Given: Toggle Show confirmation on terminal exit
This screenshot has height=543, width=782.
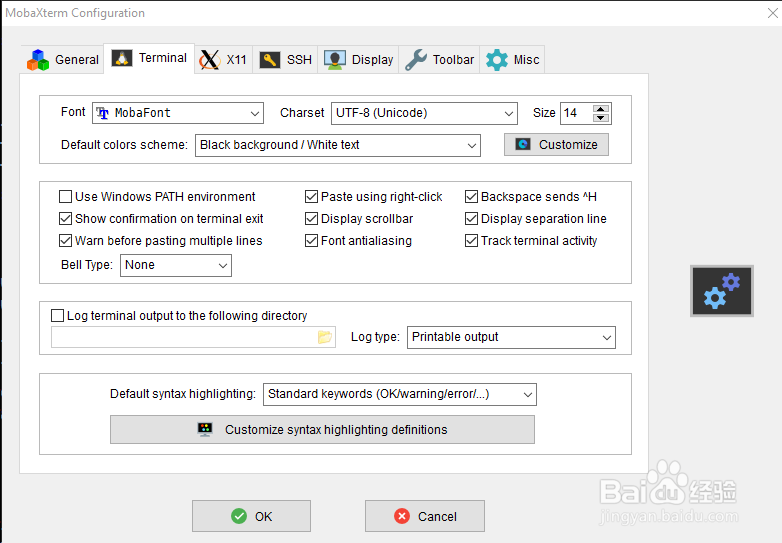Looking at the screenshot, I should click(65, 218).
